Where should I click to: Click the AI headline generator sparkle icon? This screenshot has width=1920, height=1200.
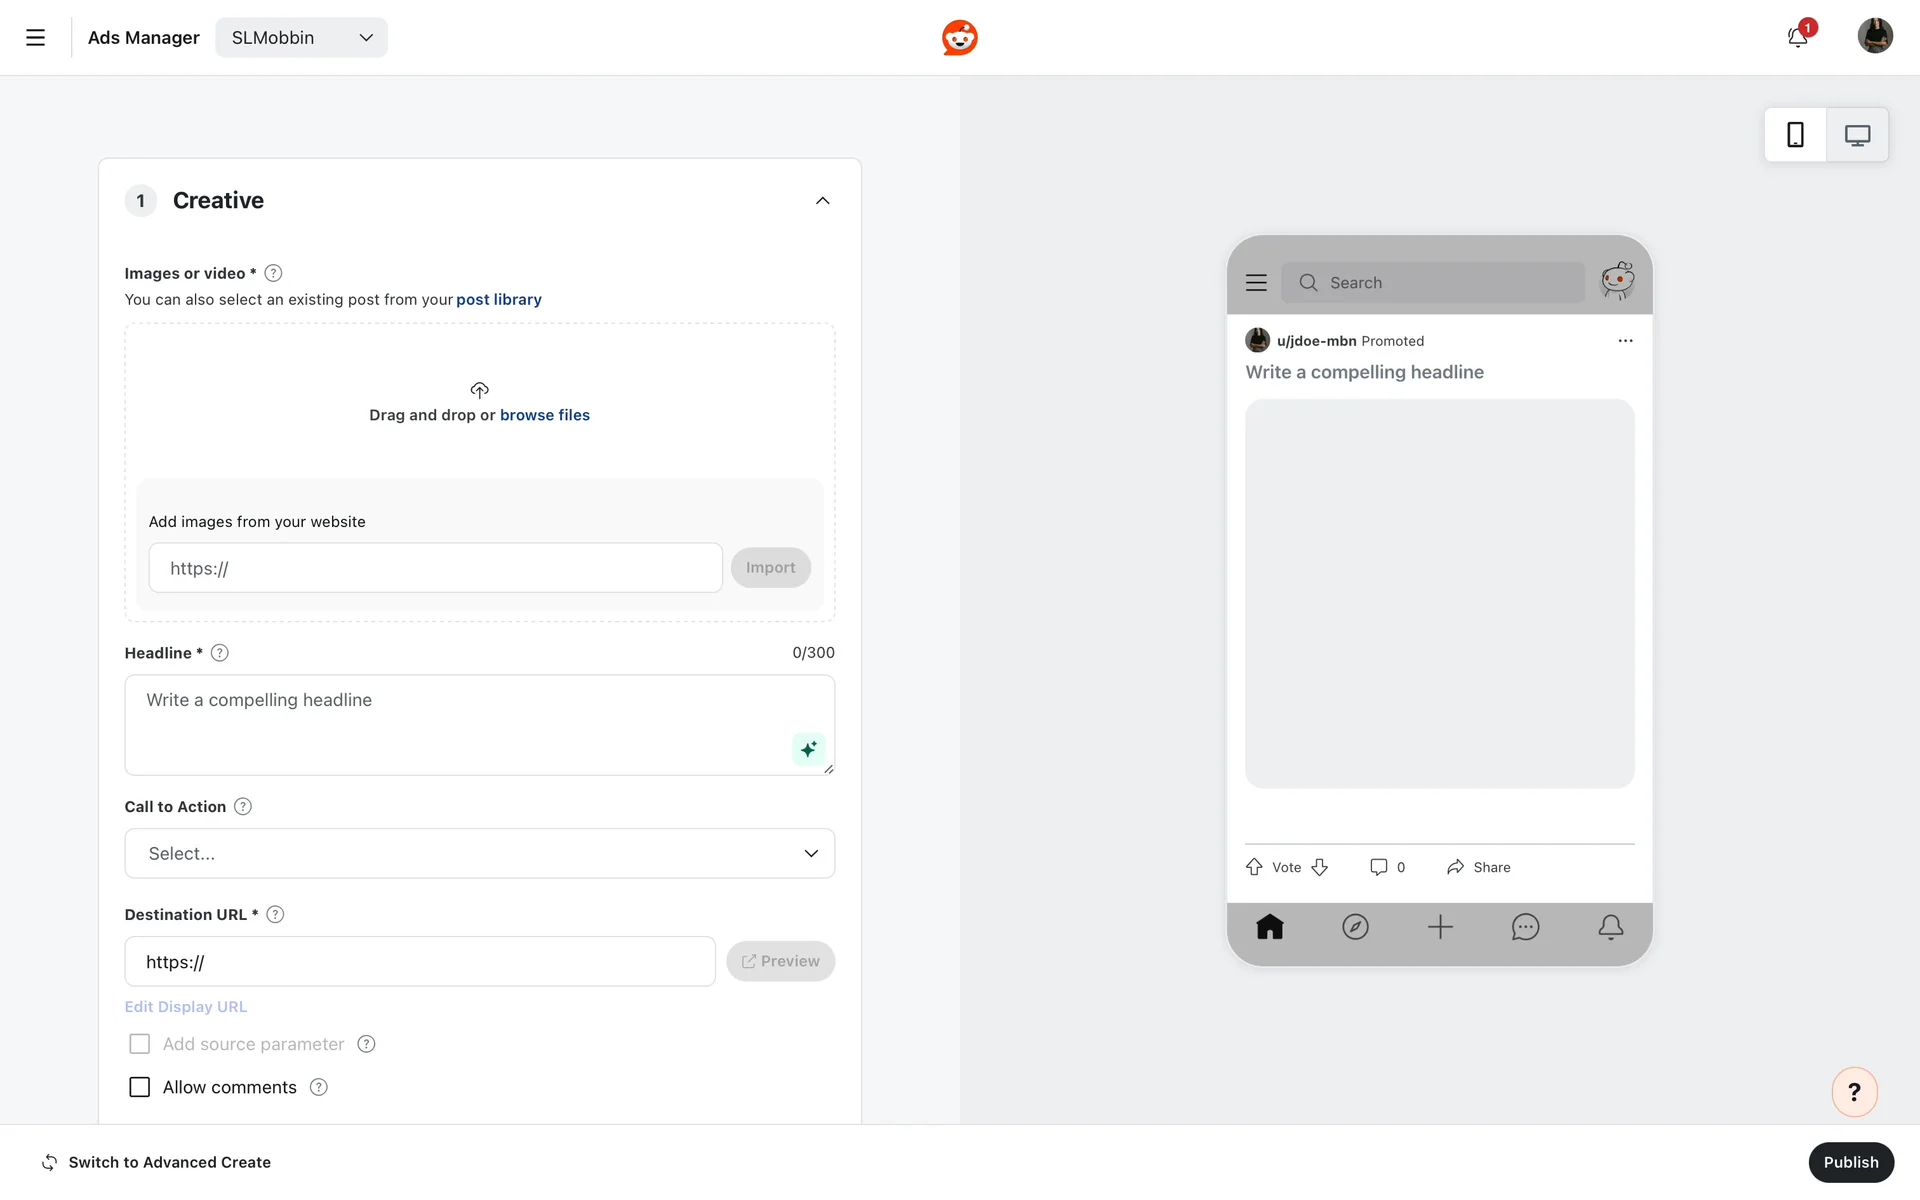pyautogui.click(x=808, y=749)
